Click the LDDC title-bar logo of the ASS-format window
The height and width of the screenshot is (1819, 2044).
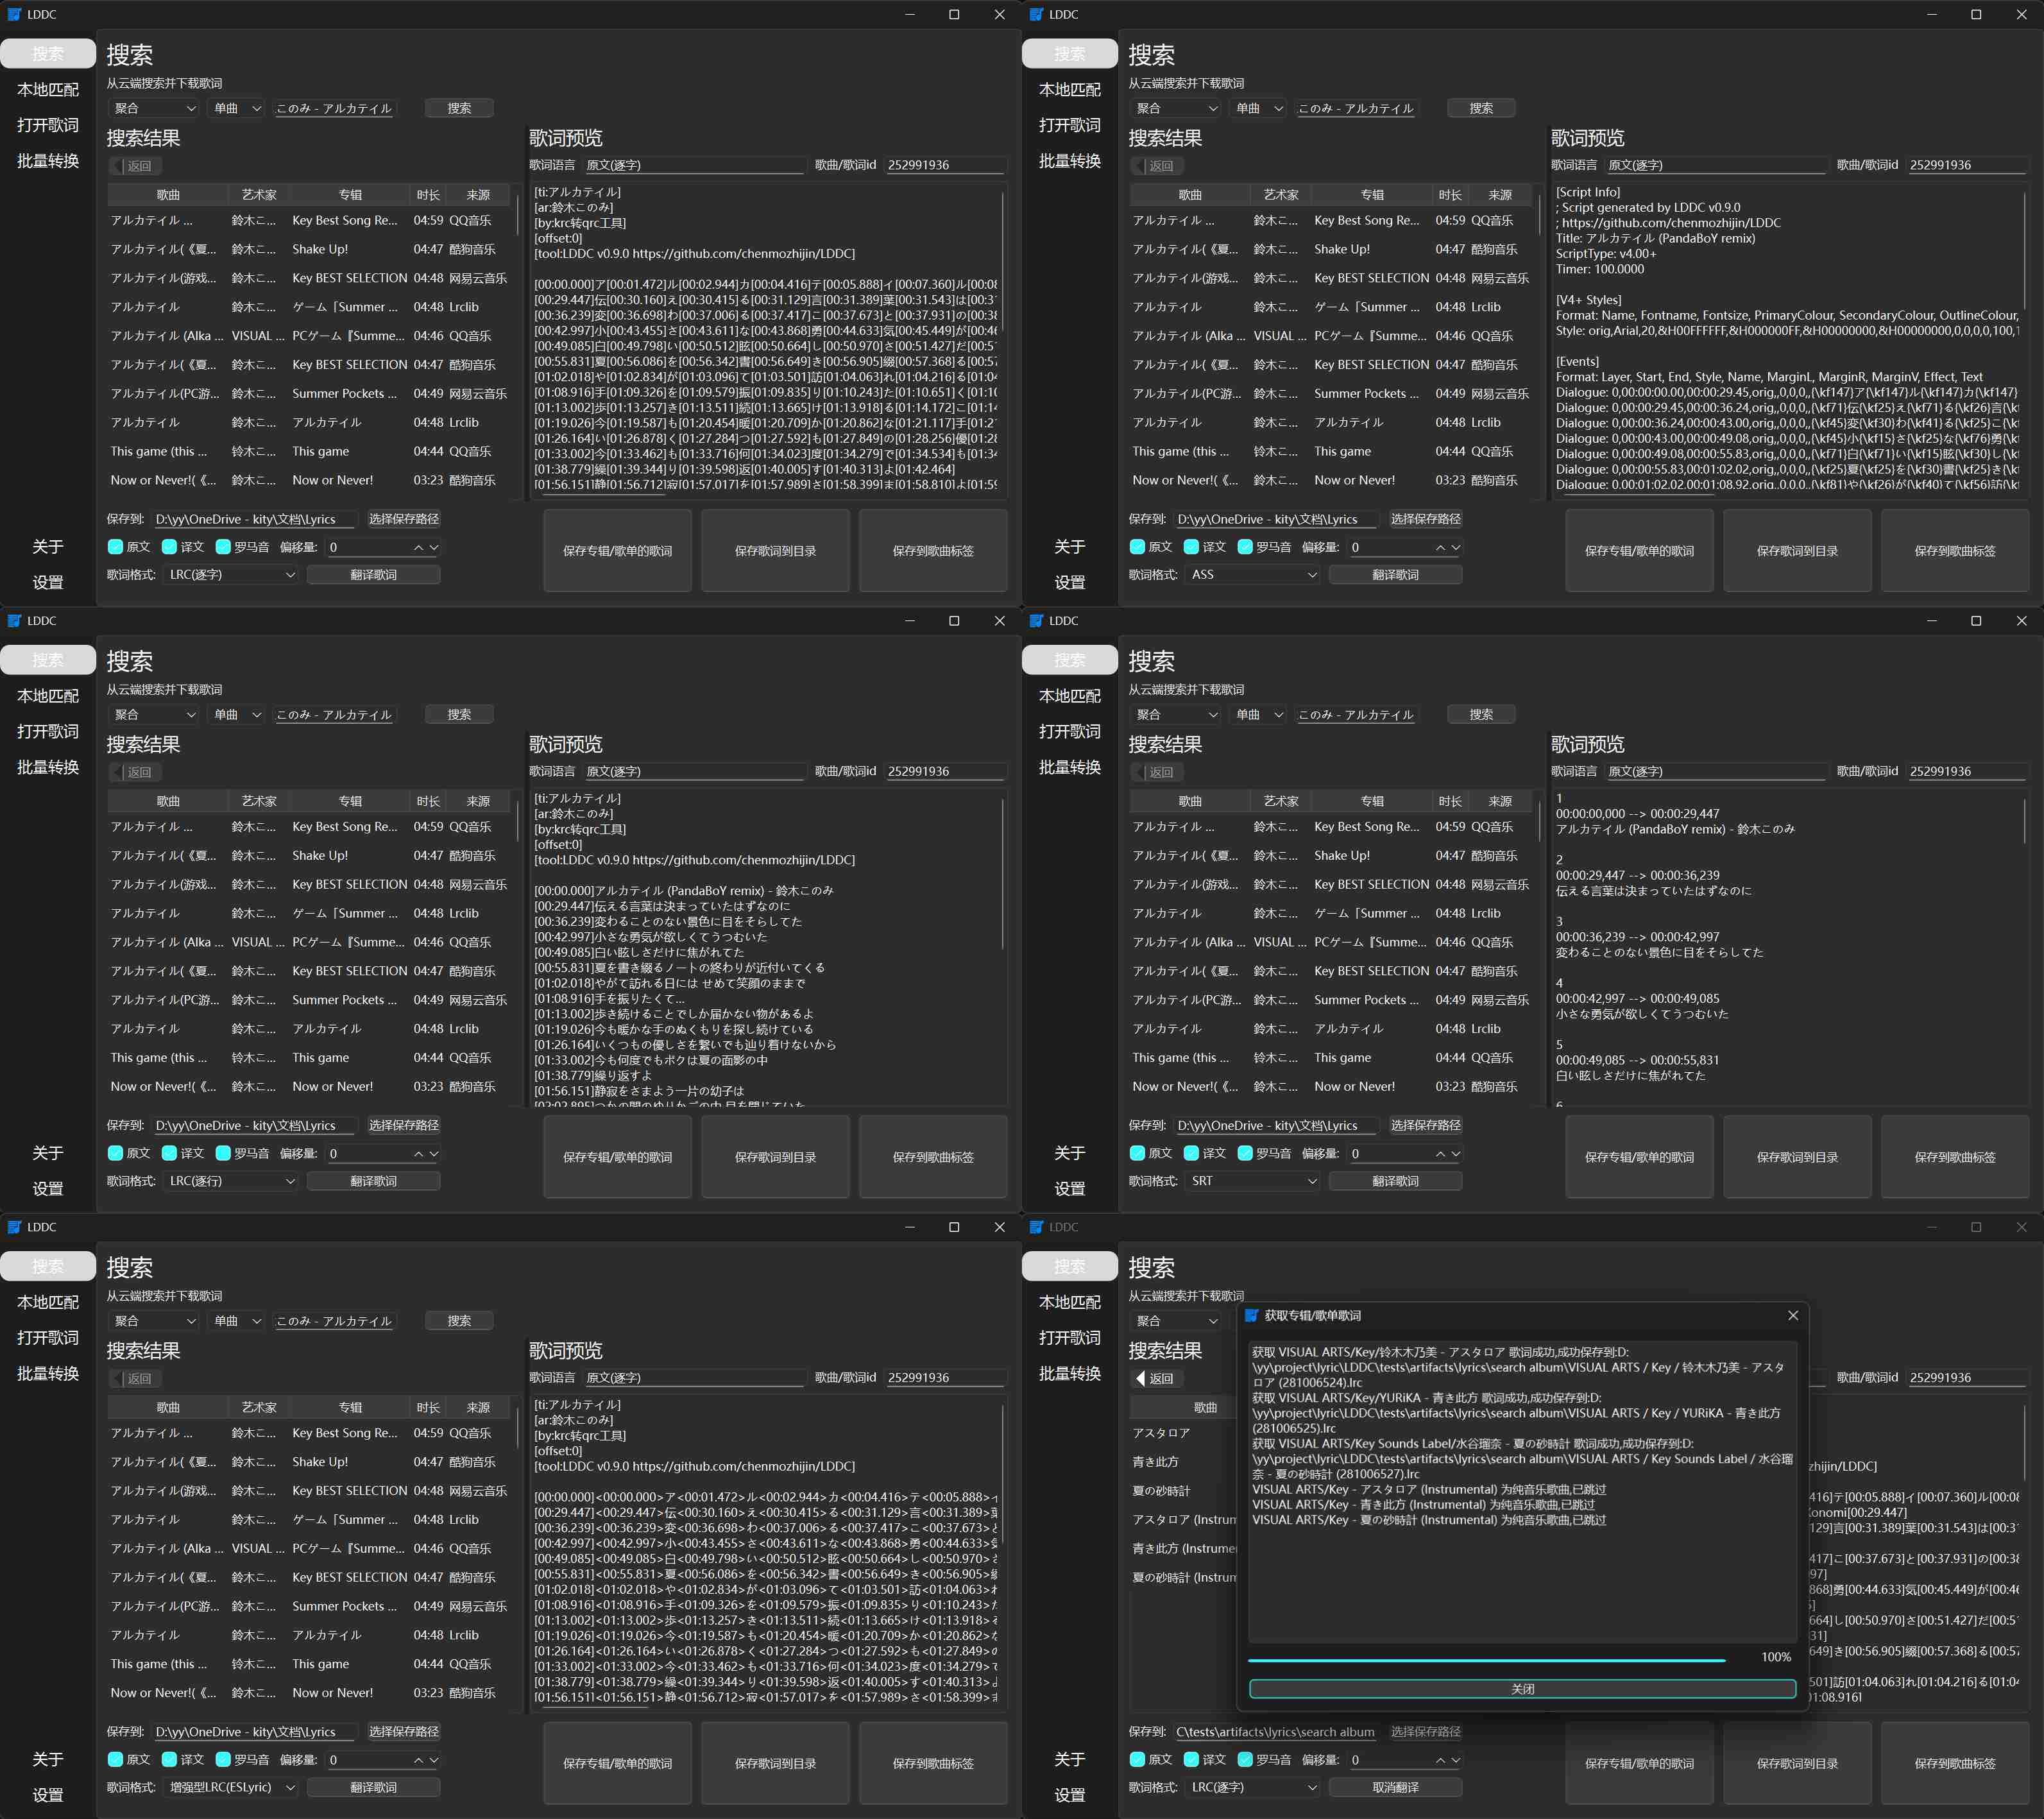[1036, 14]
